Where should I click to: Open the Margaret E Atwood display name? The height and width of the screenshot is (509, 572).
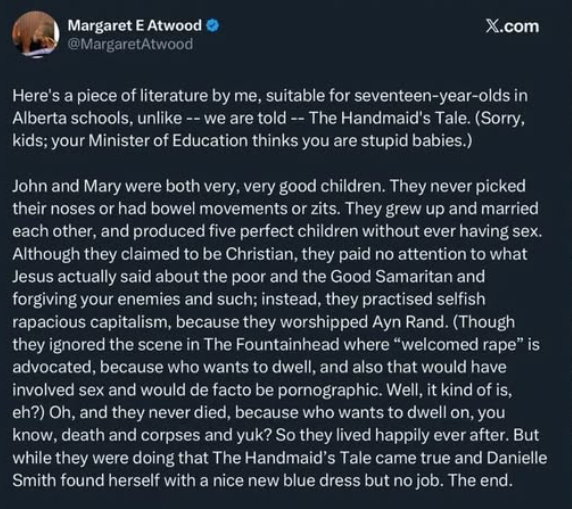135,26
